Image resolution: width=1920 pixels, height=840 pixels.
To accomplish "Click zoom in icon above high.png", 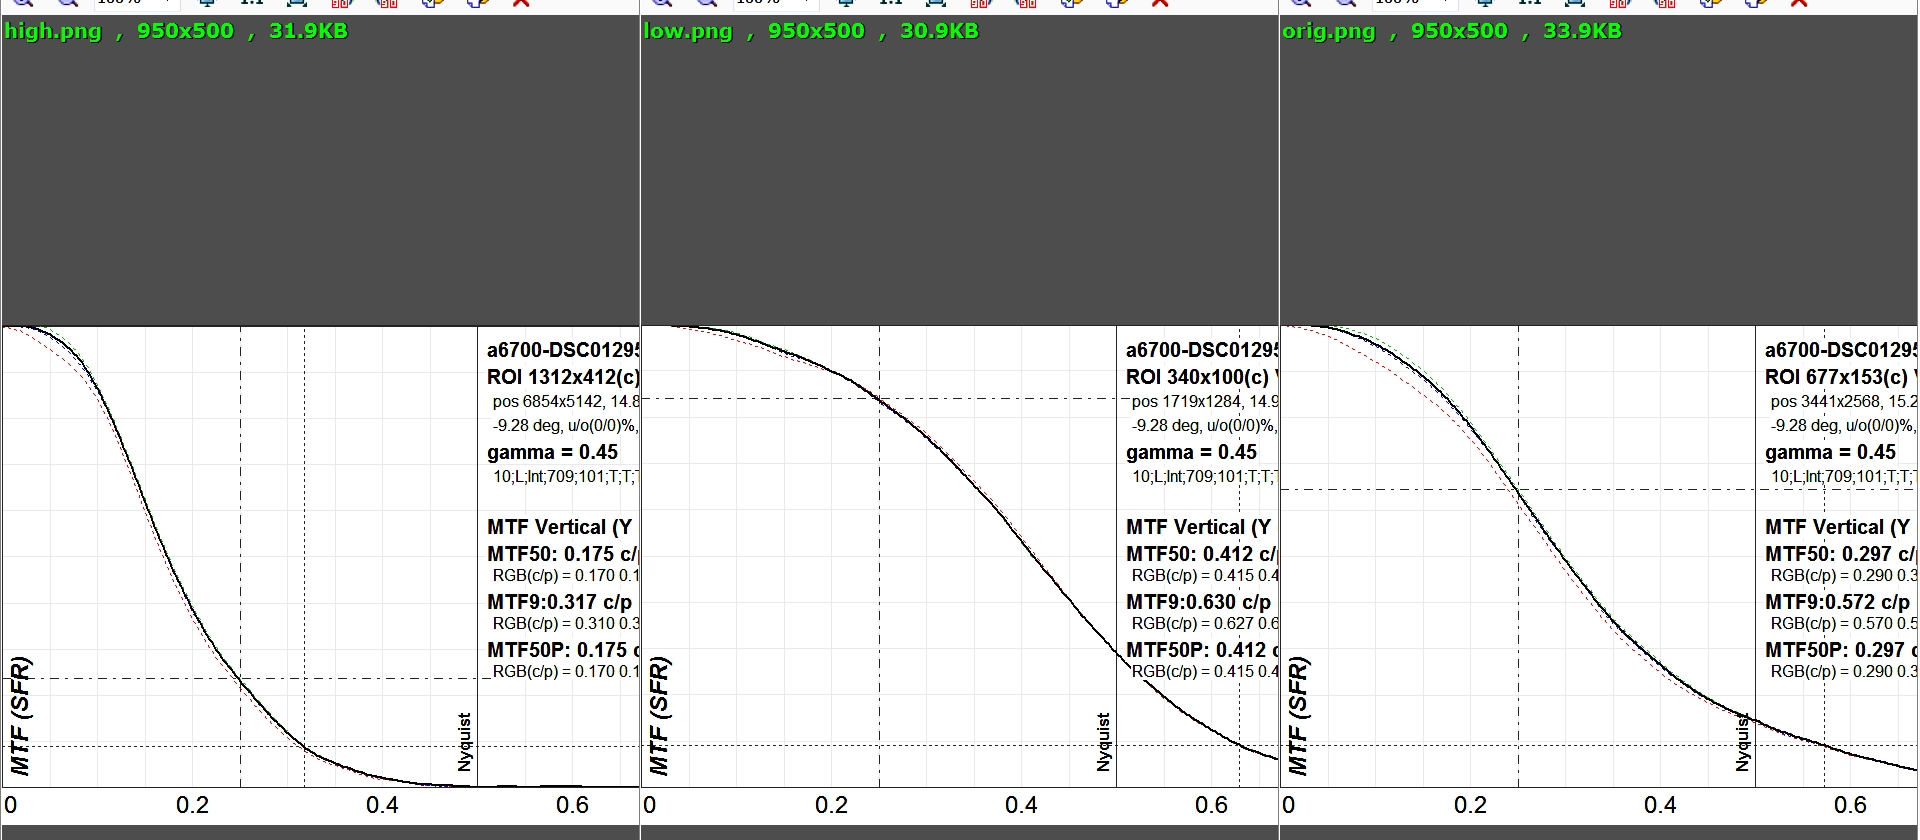I will pos(22,3).
